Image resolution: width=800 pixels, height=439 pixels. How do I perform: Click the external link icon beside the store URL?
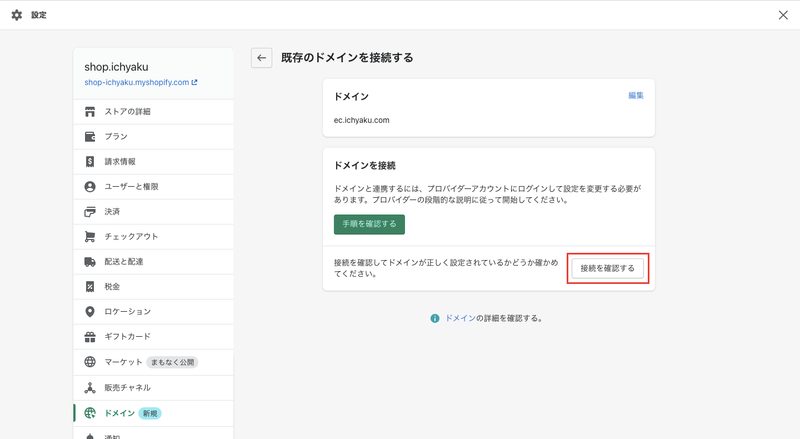click(194, 82)
